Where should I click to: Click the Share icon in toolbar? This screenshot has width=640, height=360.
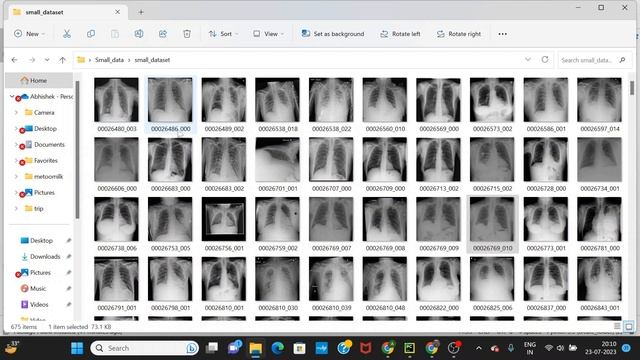coord(163,34)
